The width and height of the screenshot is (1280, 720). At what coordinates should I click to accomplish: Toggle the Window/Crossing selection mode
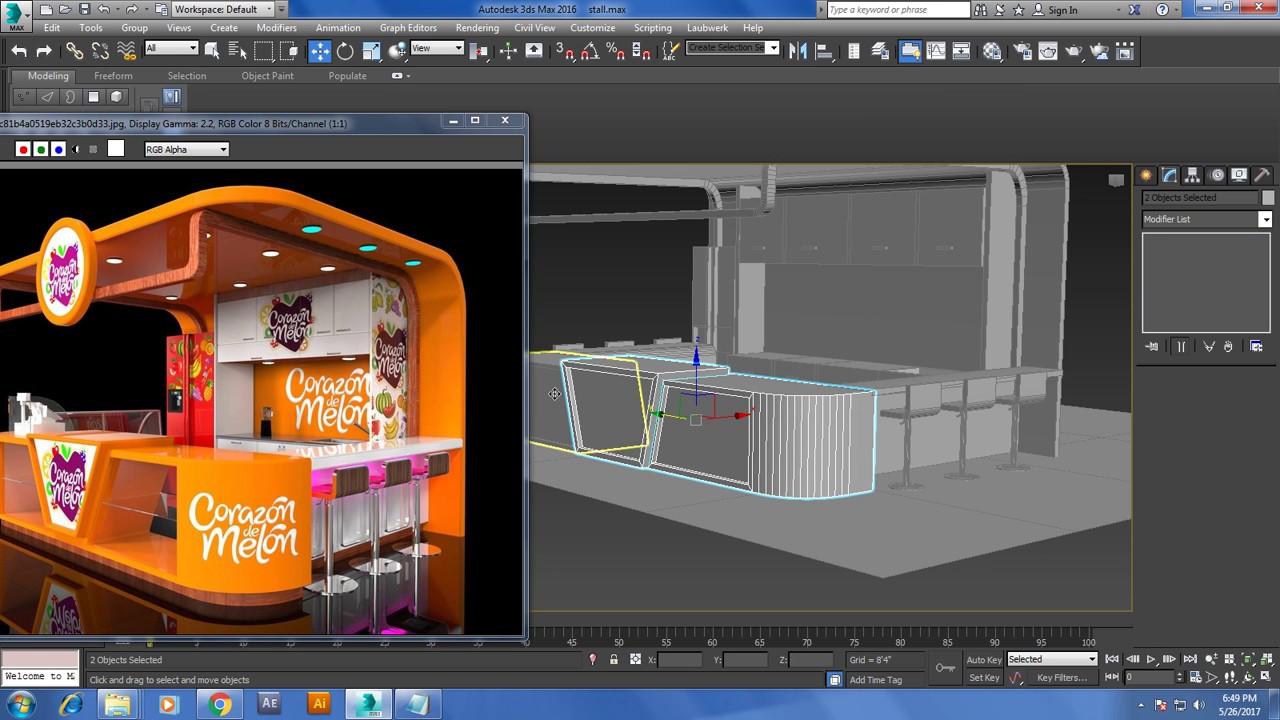289,50
